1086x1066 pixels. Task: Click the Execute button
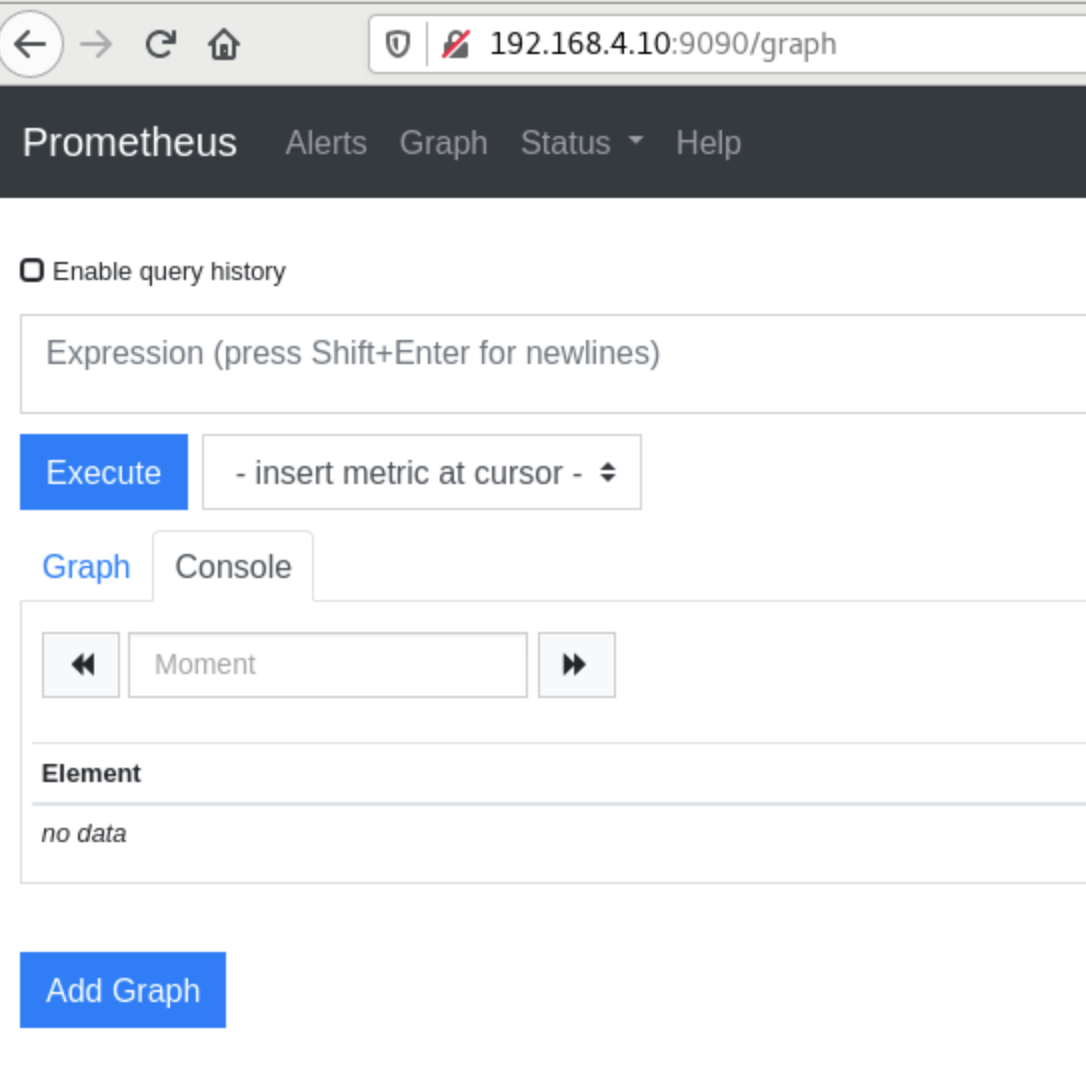[x=104, y=472]
